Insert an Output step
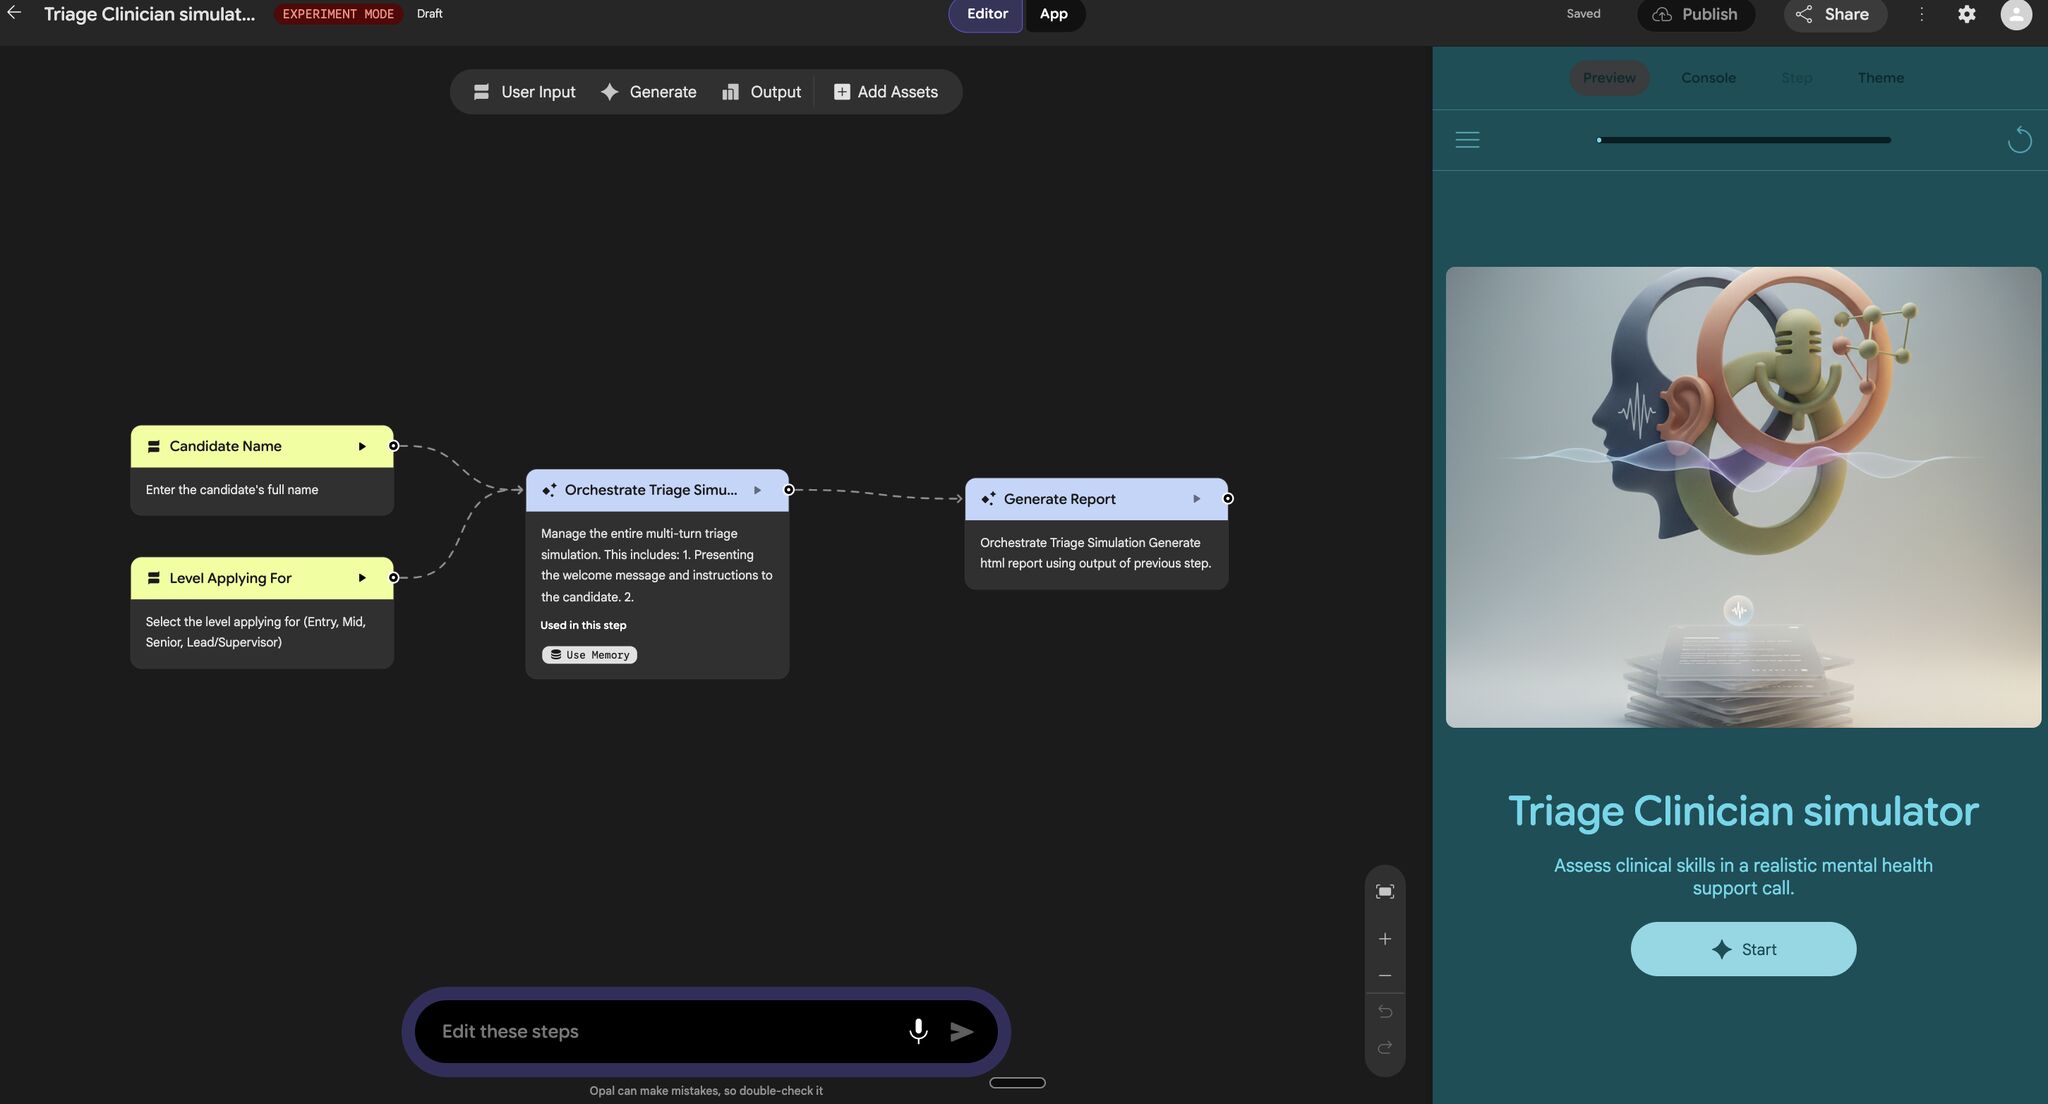This screenshot has height=1104, width=2048. coord(762,91)
